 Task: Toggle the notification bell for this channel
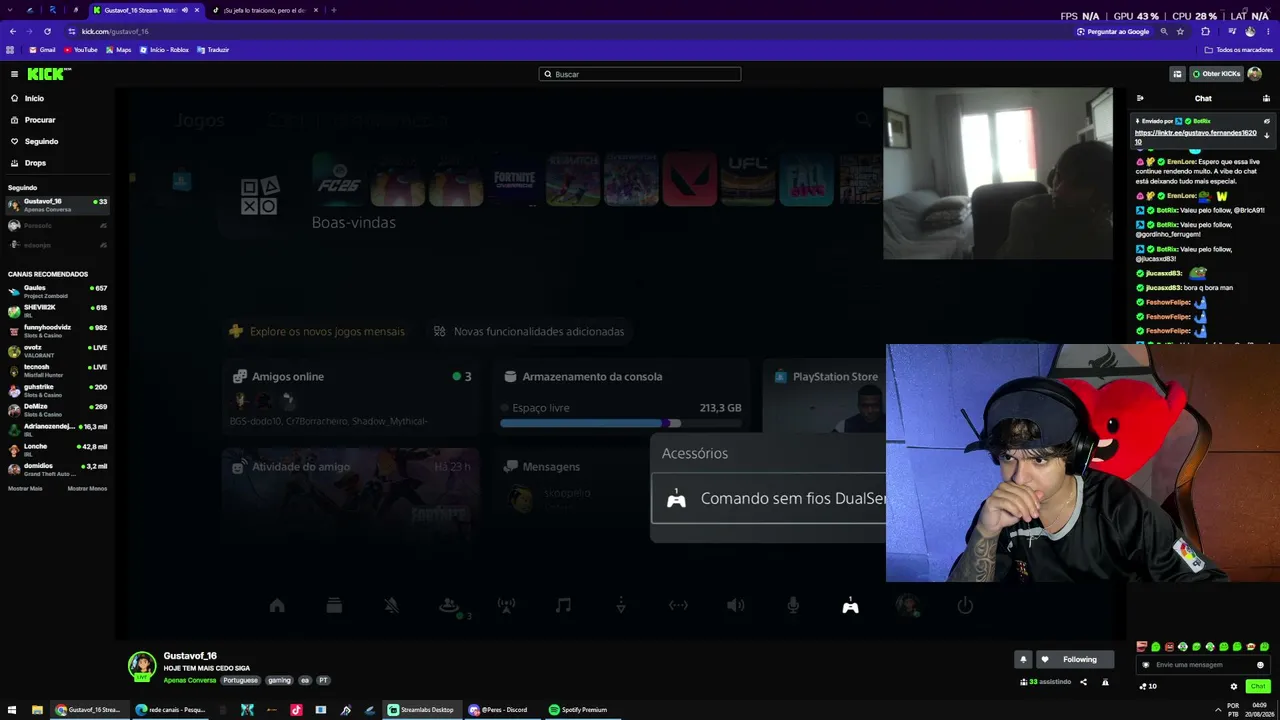[1023, 660]
